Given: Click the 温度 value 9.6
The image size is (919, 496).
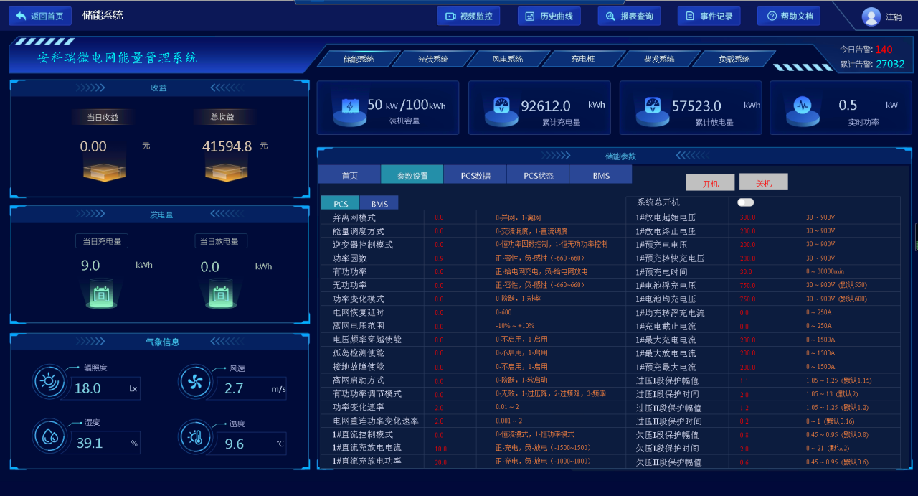Looking at the screenshot, I should (234, 444).
